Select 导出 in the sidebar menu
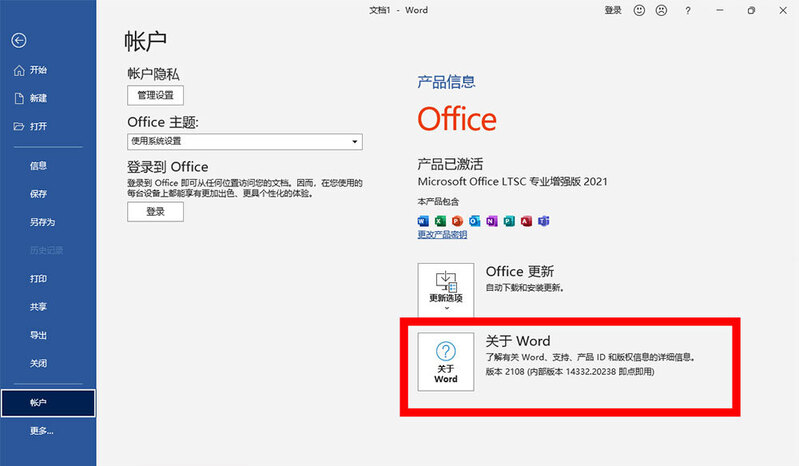This screenshot has height=466, width=799. (x=38, y=335)
